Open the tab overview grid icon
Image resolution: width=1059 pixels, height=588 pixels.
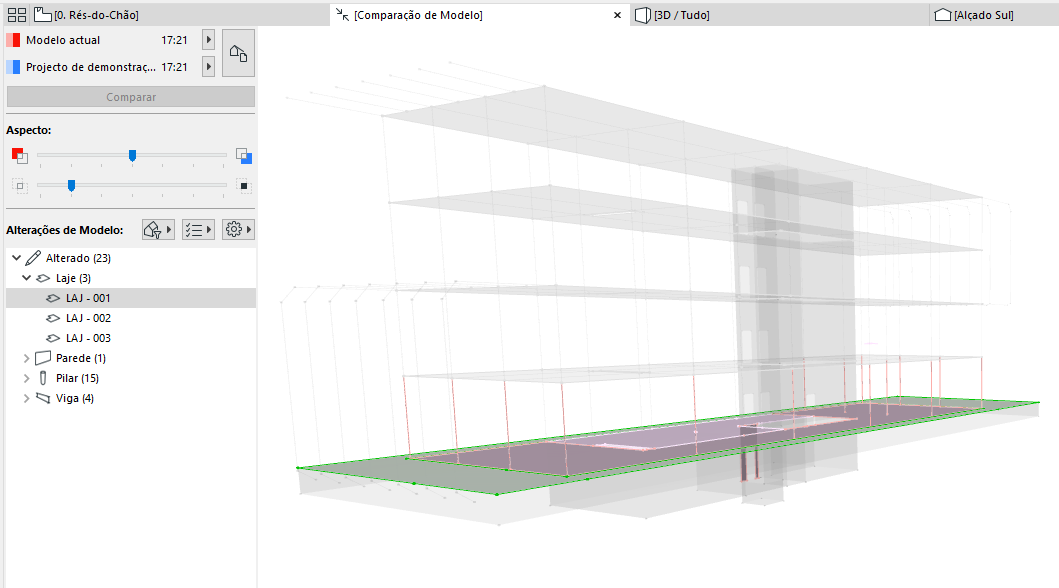click(x=17, y=15)
